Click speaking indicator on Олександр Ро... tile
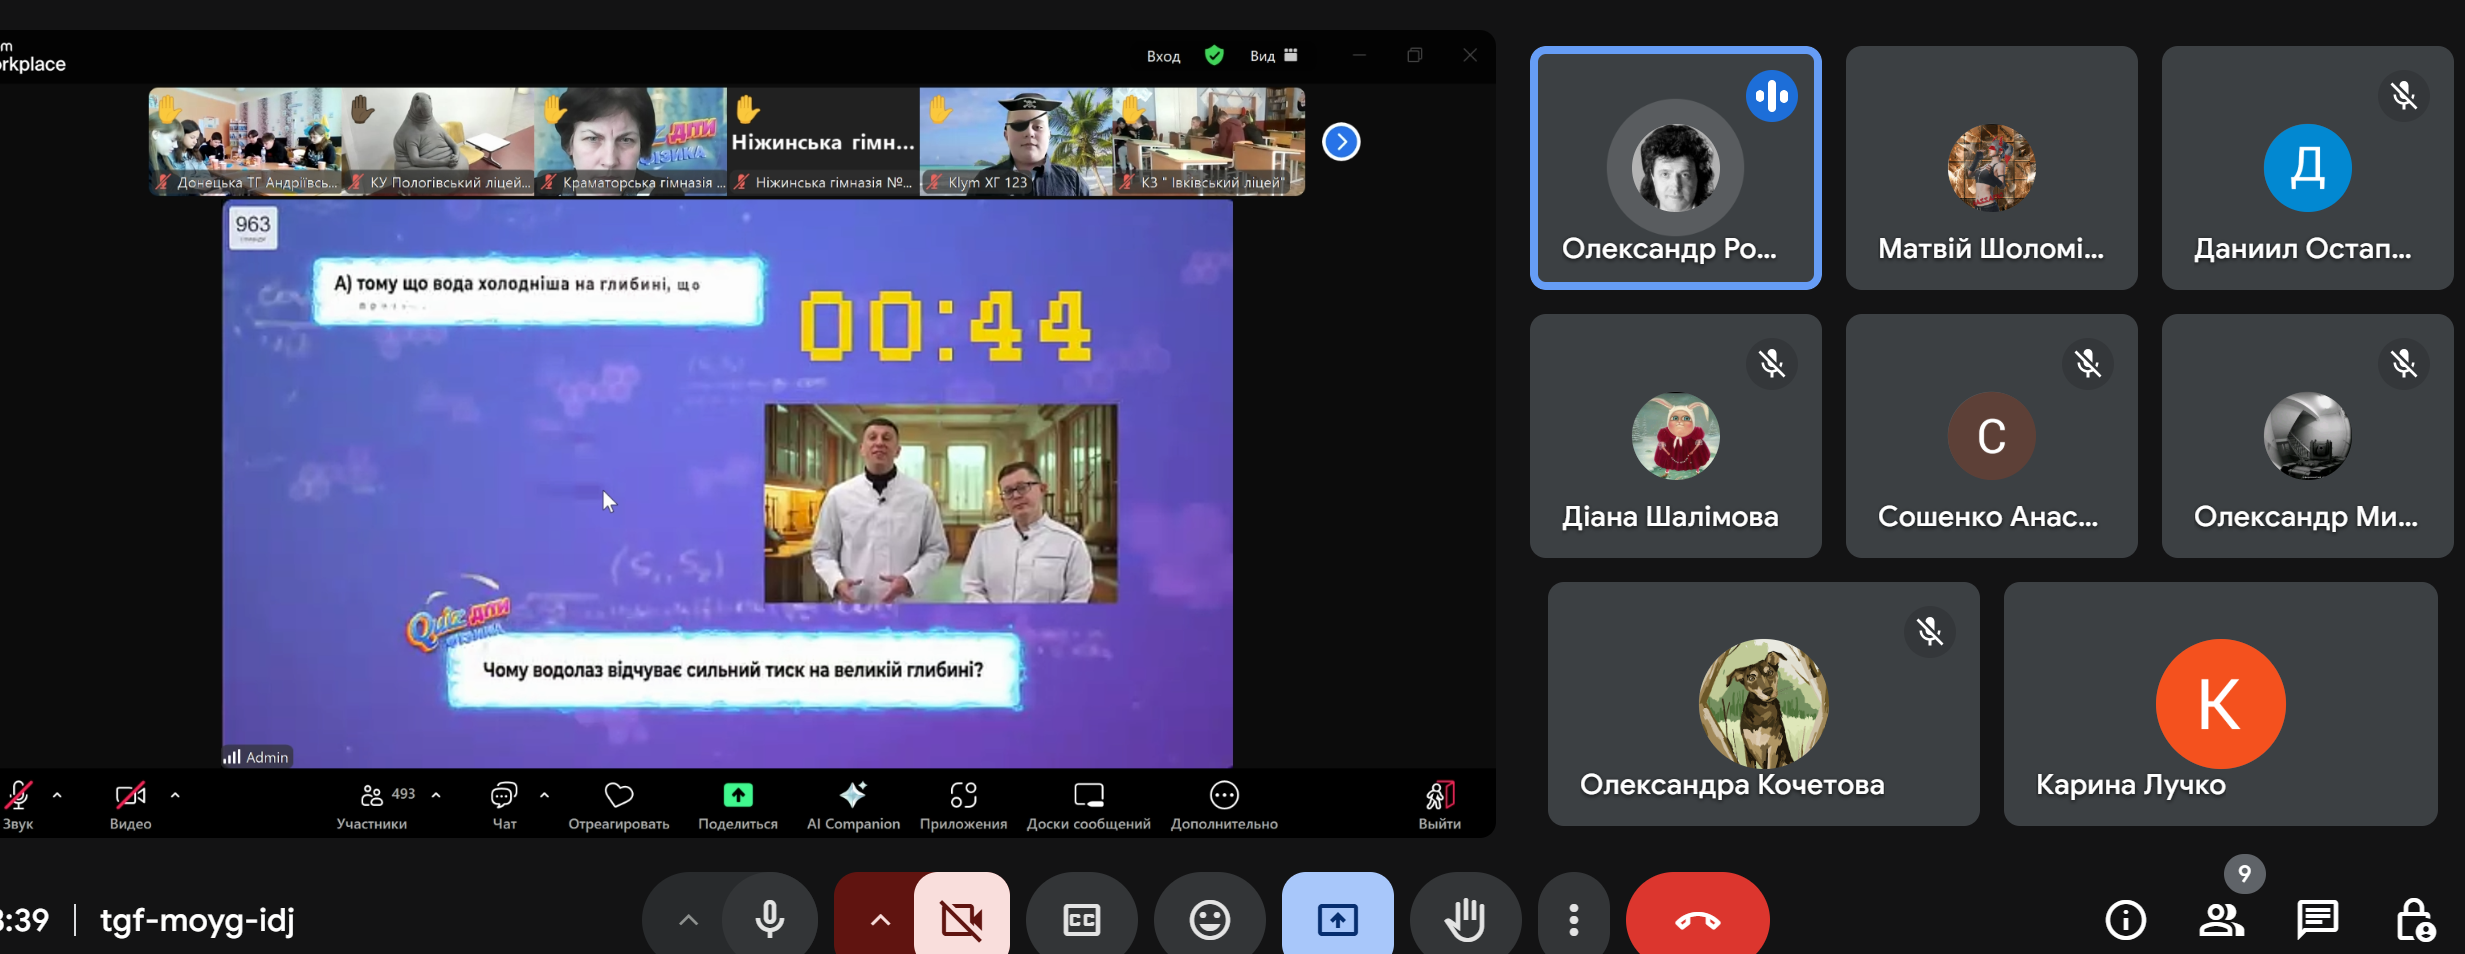The image size is (2465, 954). tap(1771, 96)
